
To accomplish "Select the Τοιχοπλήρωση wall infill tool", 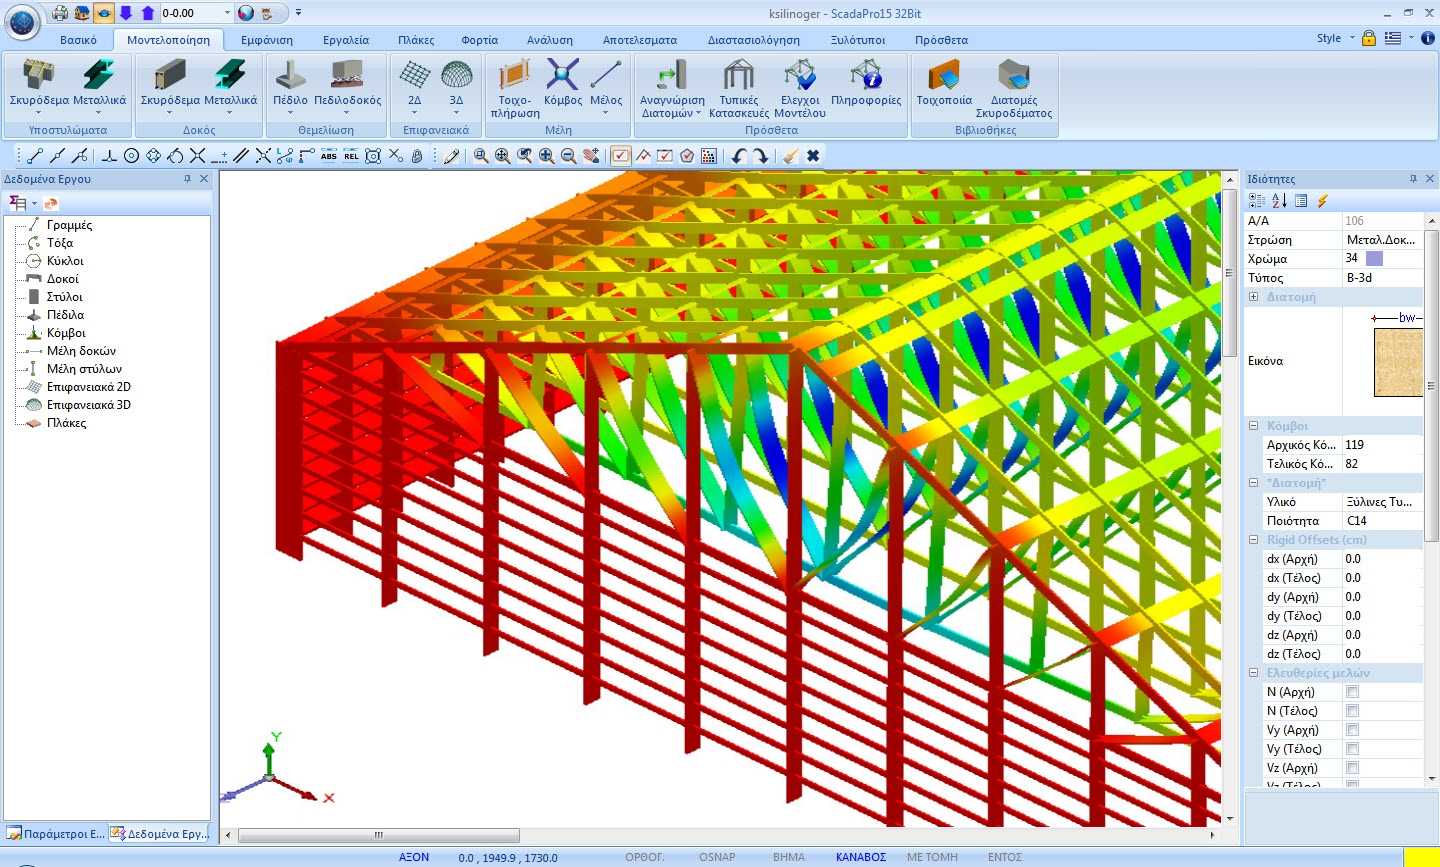I will (515, 88).
